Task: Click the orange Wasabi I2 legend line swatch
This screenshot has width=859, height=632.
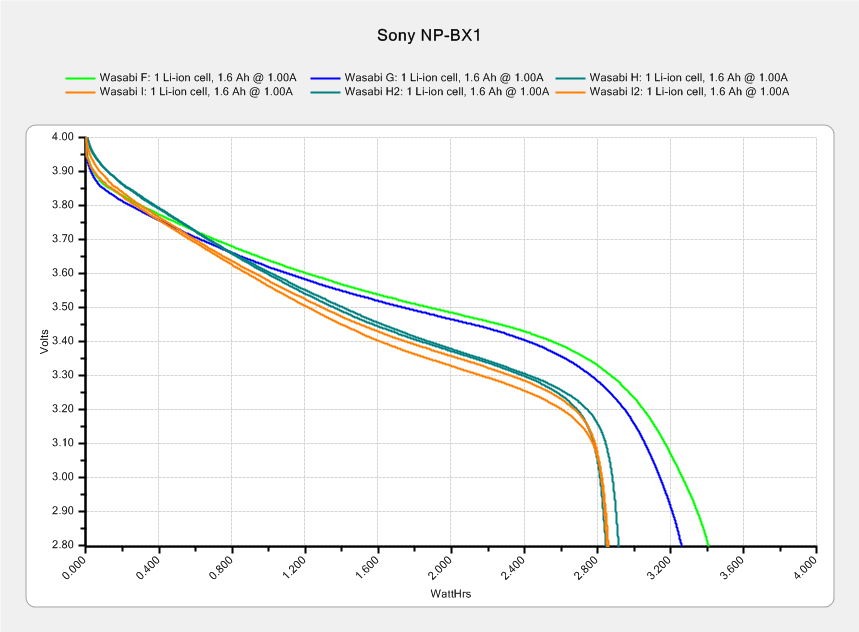Action: coord(570,91)
